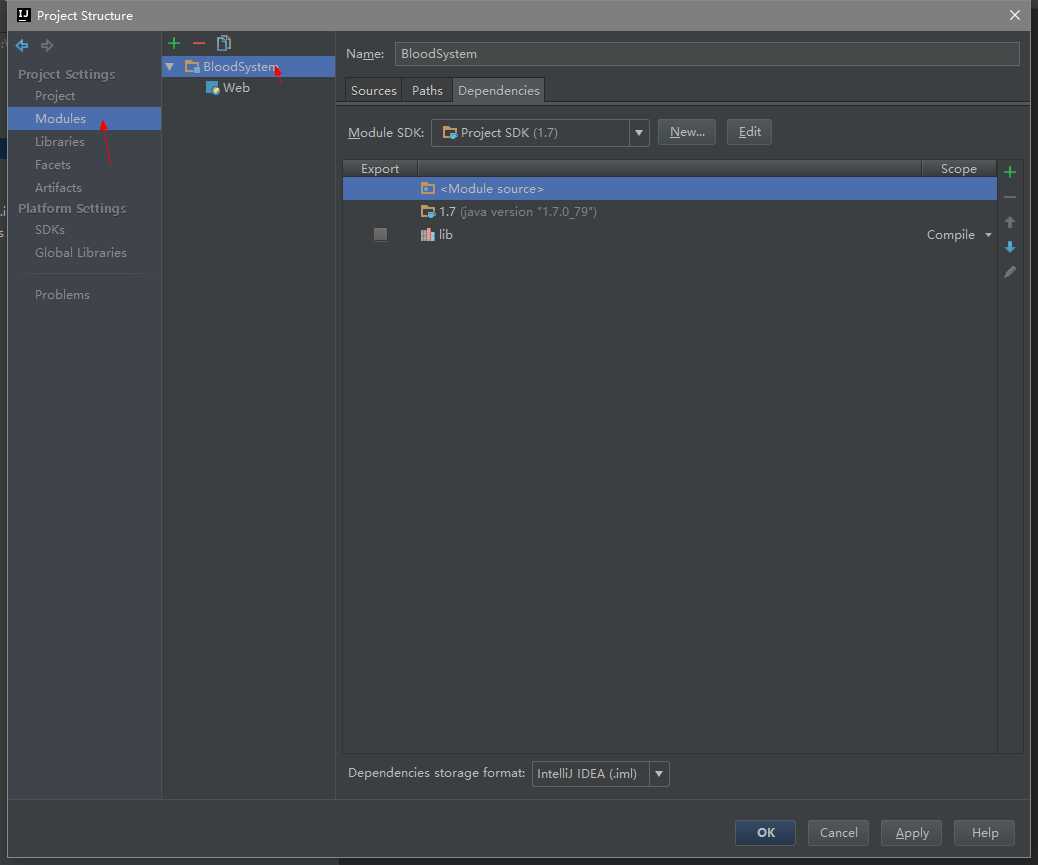Click the lib library icon
Image resolution: width=1038 pixels, height=865 pixels.
tap(428, 234)
